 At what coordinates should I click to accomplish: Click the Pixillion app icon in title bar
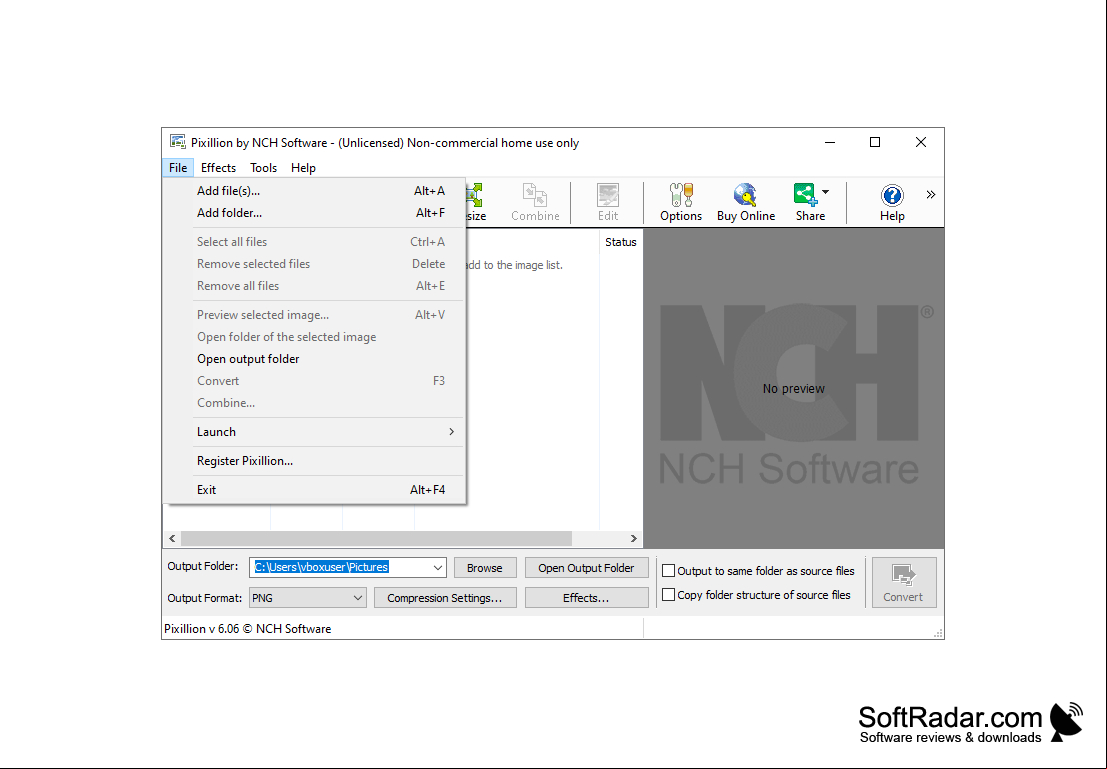point(178,142)
